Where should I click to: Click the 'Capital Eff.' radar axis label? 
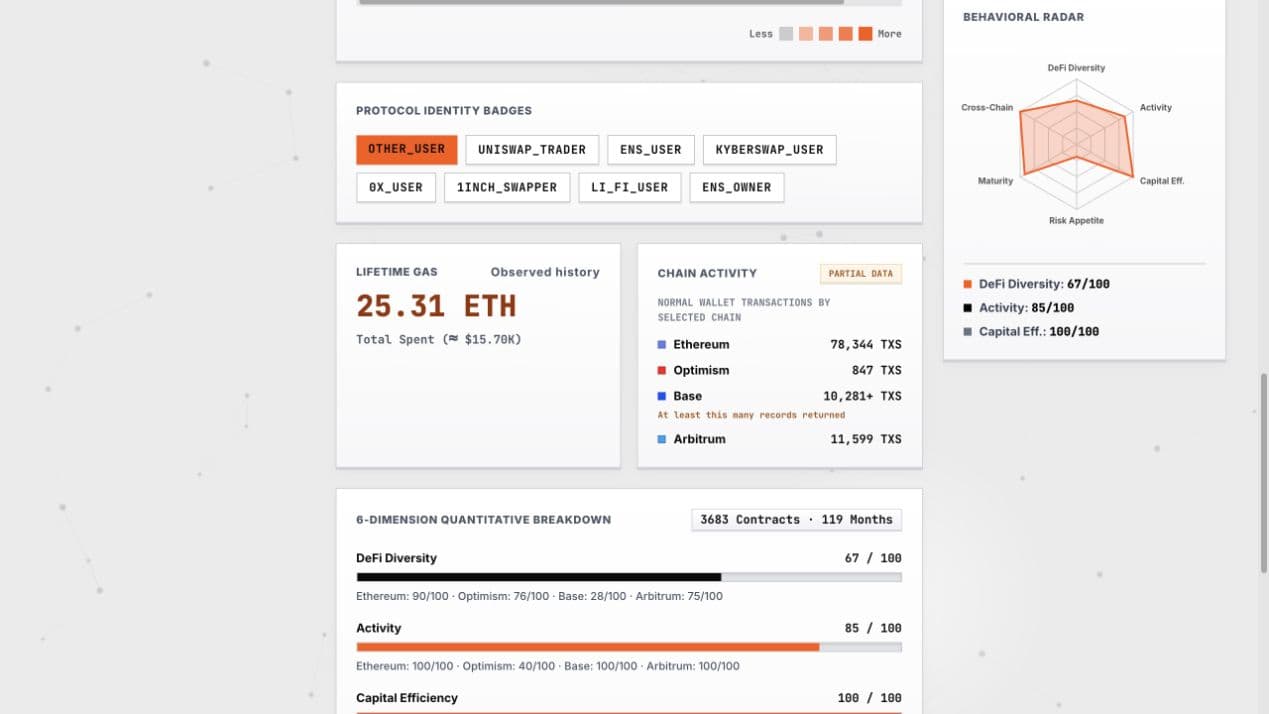pyautogui.click(x=1162, y=181)
